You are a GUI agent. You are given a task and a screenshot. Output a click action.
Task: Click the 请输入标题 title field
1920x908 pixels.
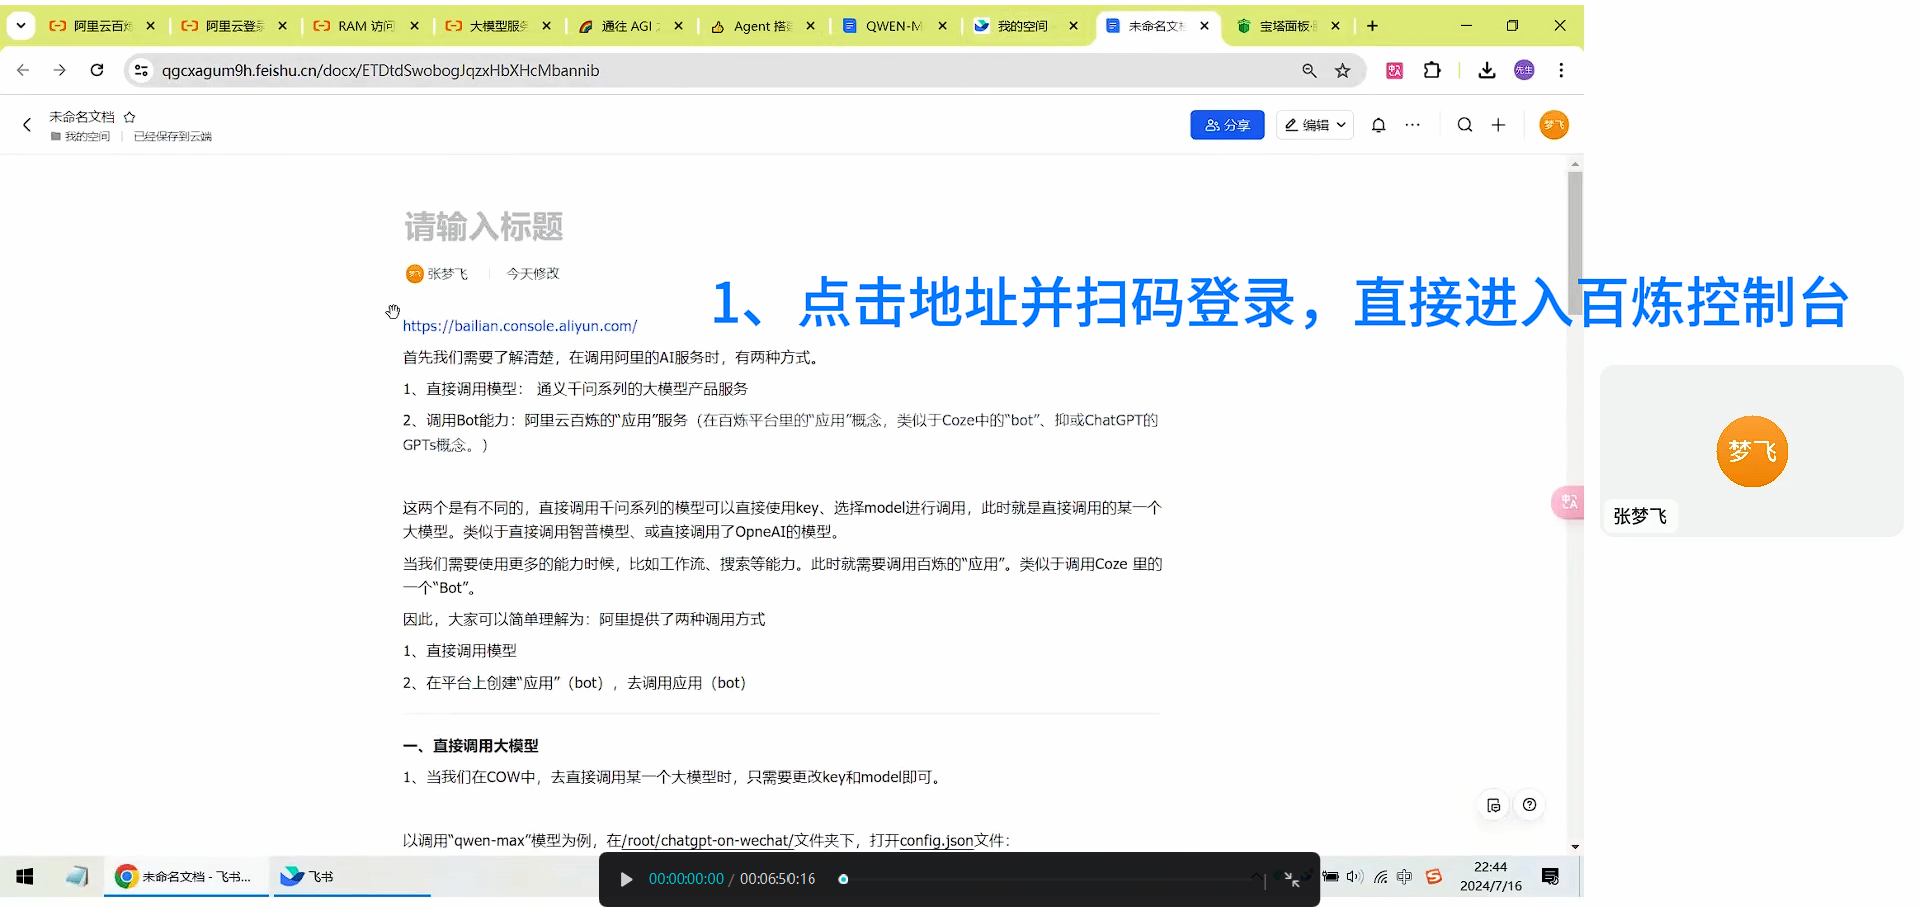483,227
